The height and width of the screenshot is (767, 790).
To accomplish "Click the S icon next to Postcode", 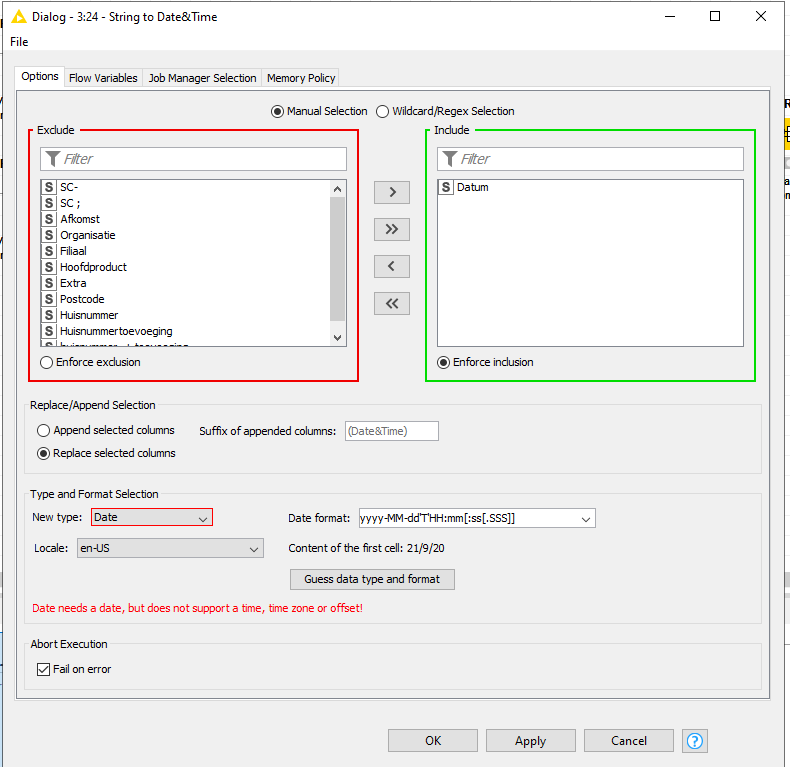I will pos(48,299).
